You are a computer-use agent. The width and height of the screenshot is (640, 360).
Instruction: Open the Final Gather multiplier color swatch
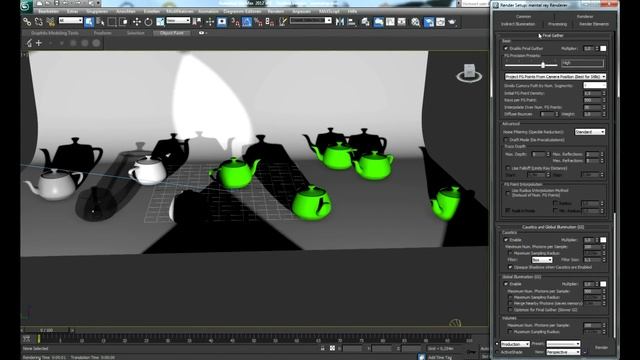click(x=603, y=49)
